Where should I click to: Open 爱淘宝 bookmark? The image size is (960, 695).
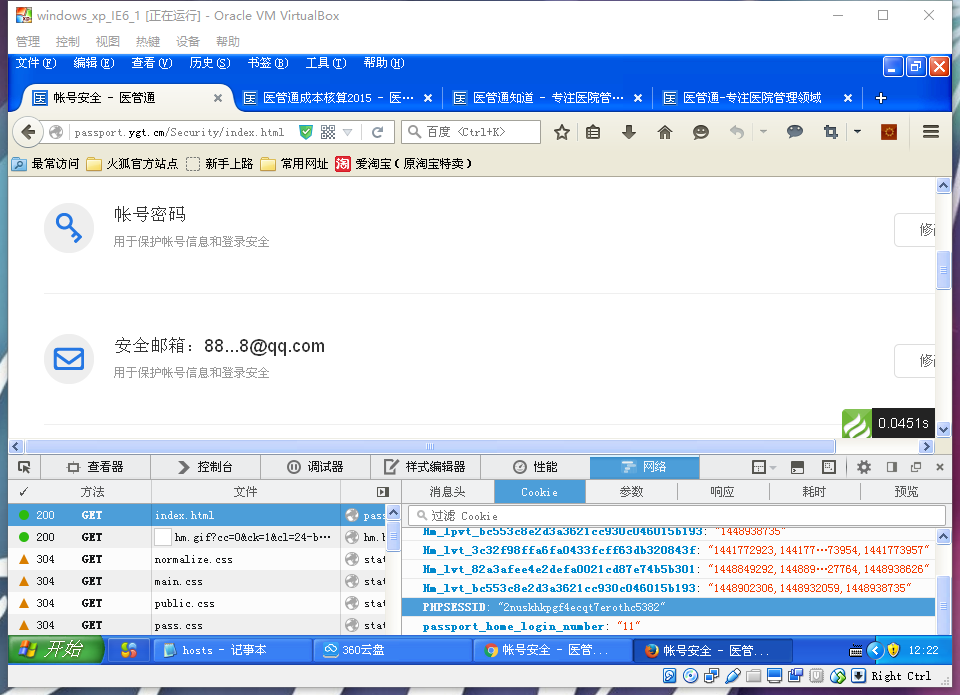tap(403, 163)
